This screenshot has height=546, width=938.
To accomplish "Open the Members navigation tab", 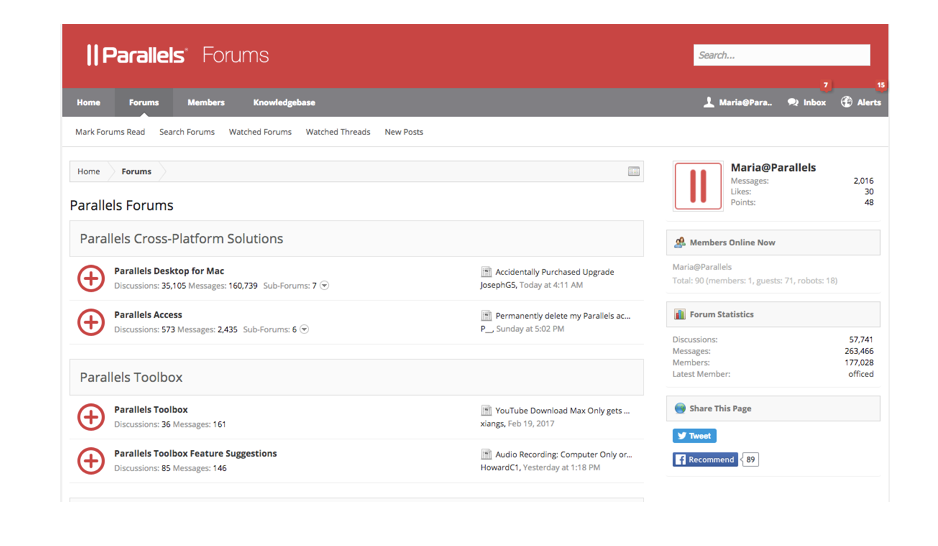I will tap(206, 102).
